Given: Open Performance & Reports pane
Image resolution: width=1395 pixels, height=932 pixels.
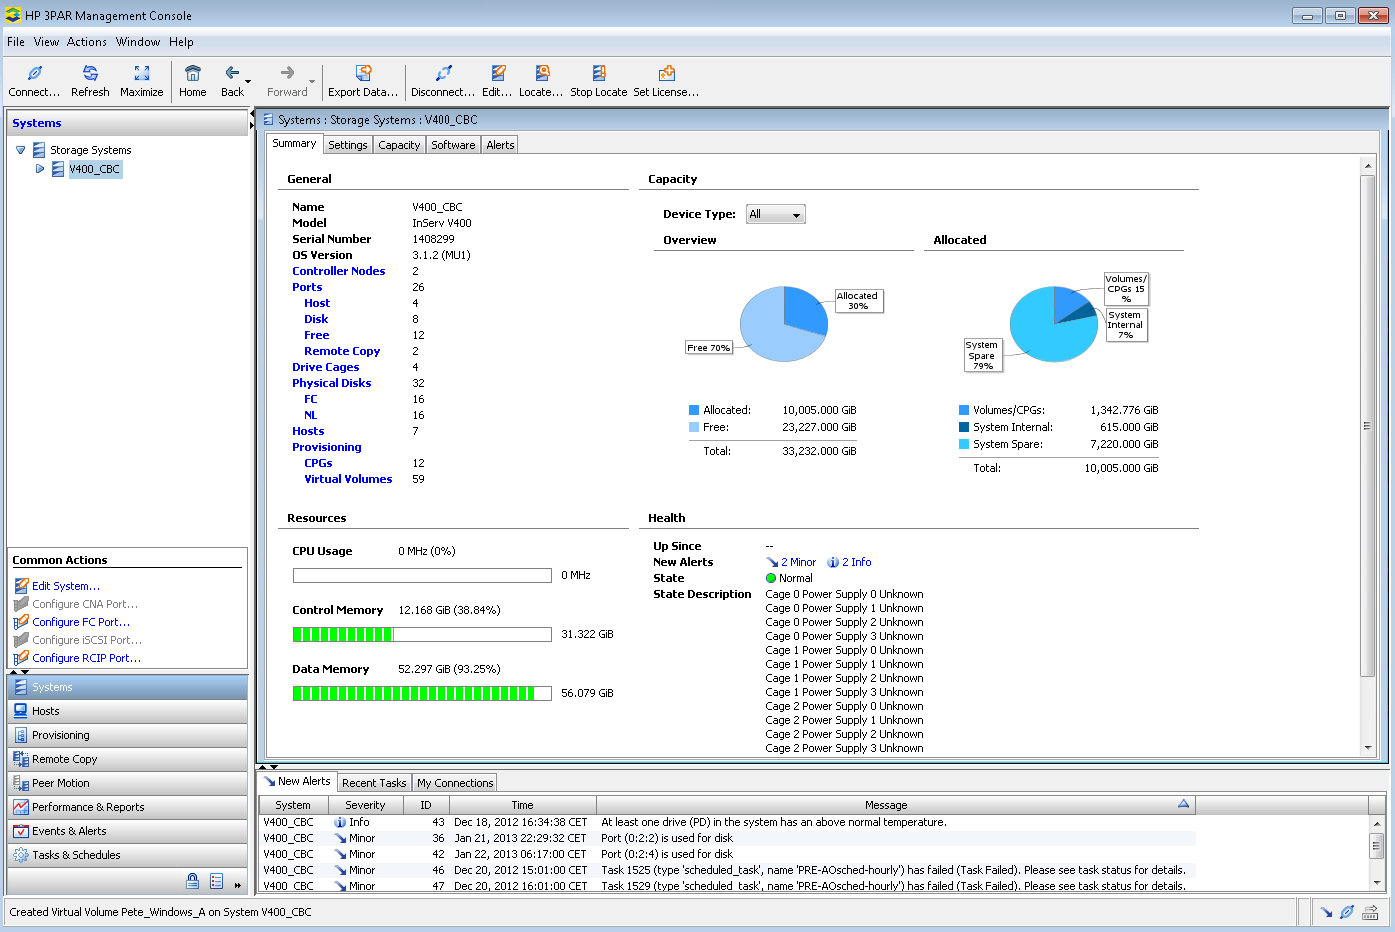Looking at the screenshot, I should [127, 807].
